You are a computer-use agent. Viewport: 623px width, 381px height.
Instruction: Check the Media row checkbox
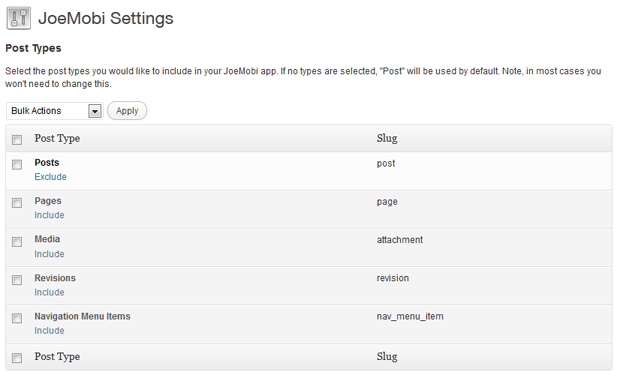(17, 242)
